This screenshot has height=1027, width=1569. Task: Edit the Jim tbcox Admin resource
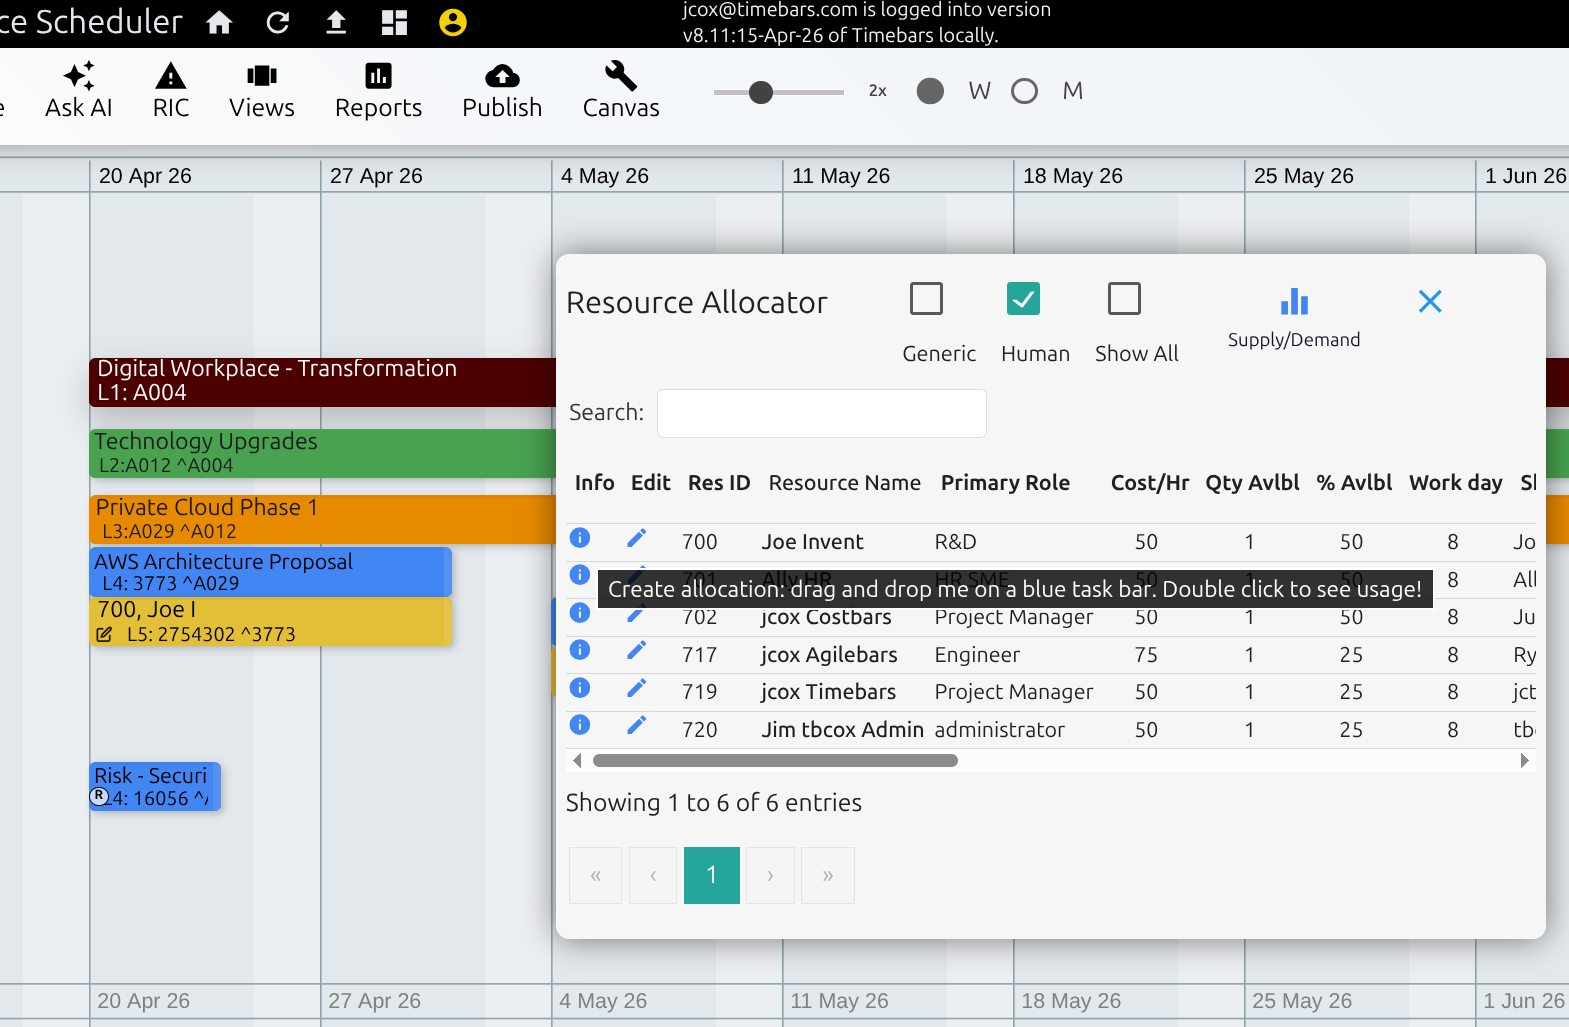636,725
